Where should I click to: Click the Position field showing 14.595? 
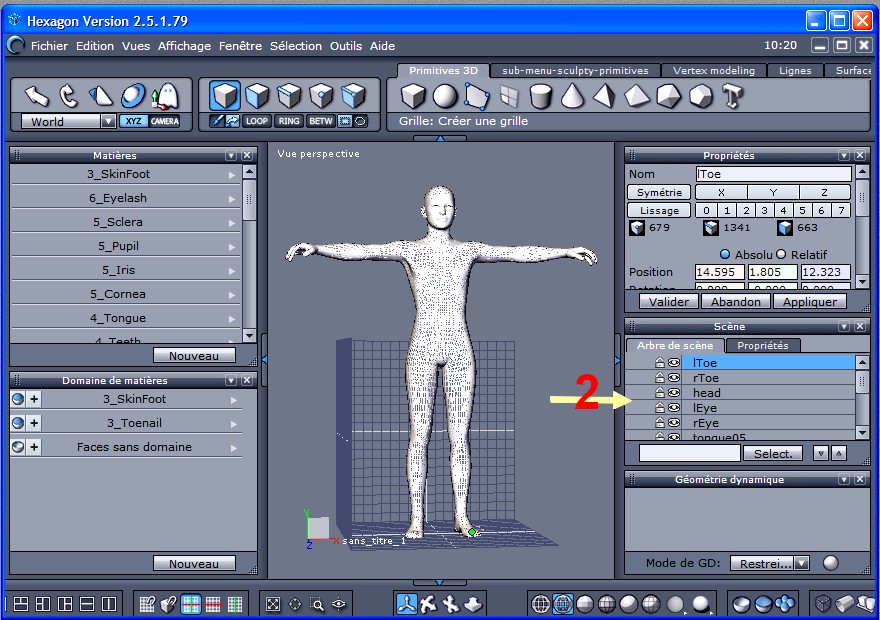coord(719,272)
